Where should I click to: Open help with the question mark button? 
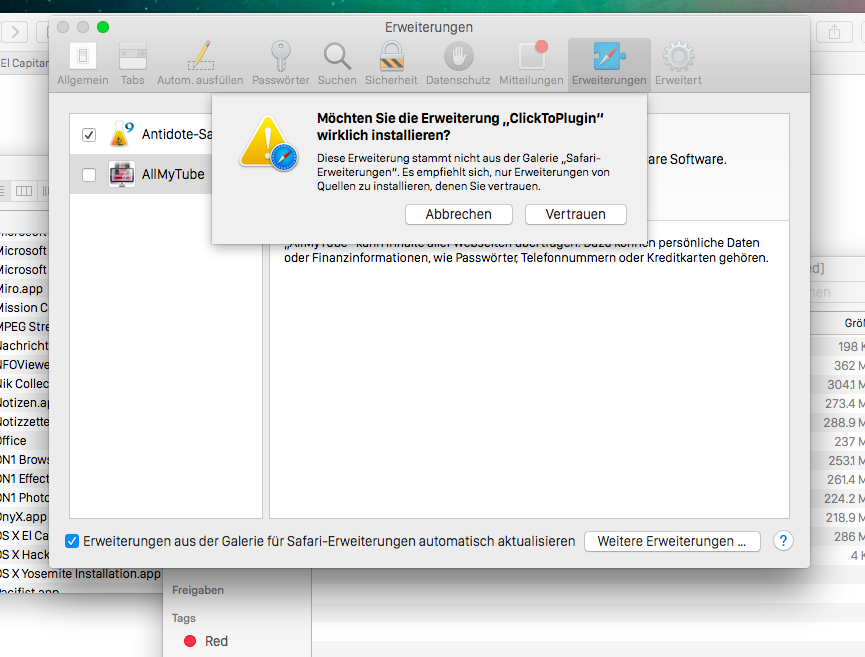783,541
